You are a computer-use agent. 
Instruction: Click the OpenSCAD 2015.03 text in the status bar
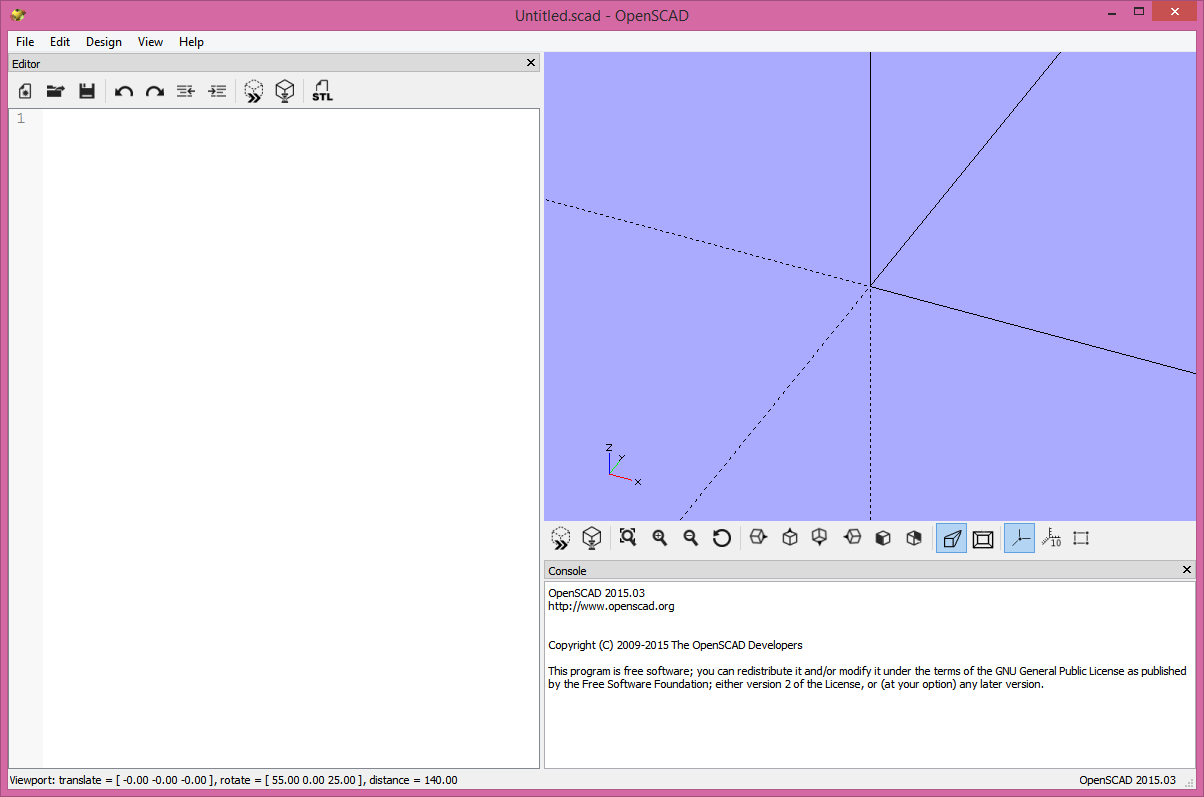[1127, 780]
